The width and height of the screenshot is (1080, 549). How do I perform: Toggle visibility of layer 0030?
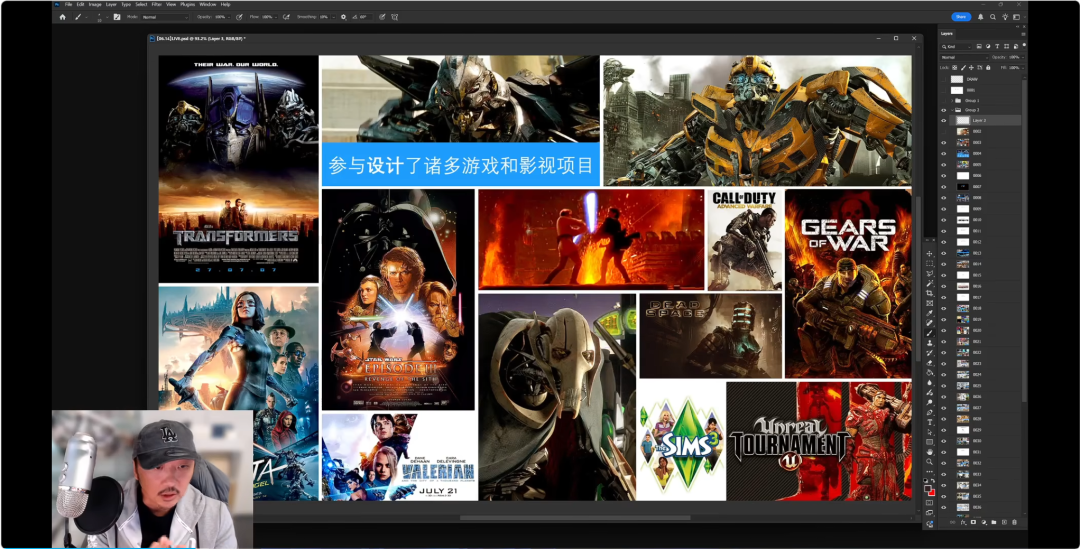point(944,440)
